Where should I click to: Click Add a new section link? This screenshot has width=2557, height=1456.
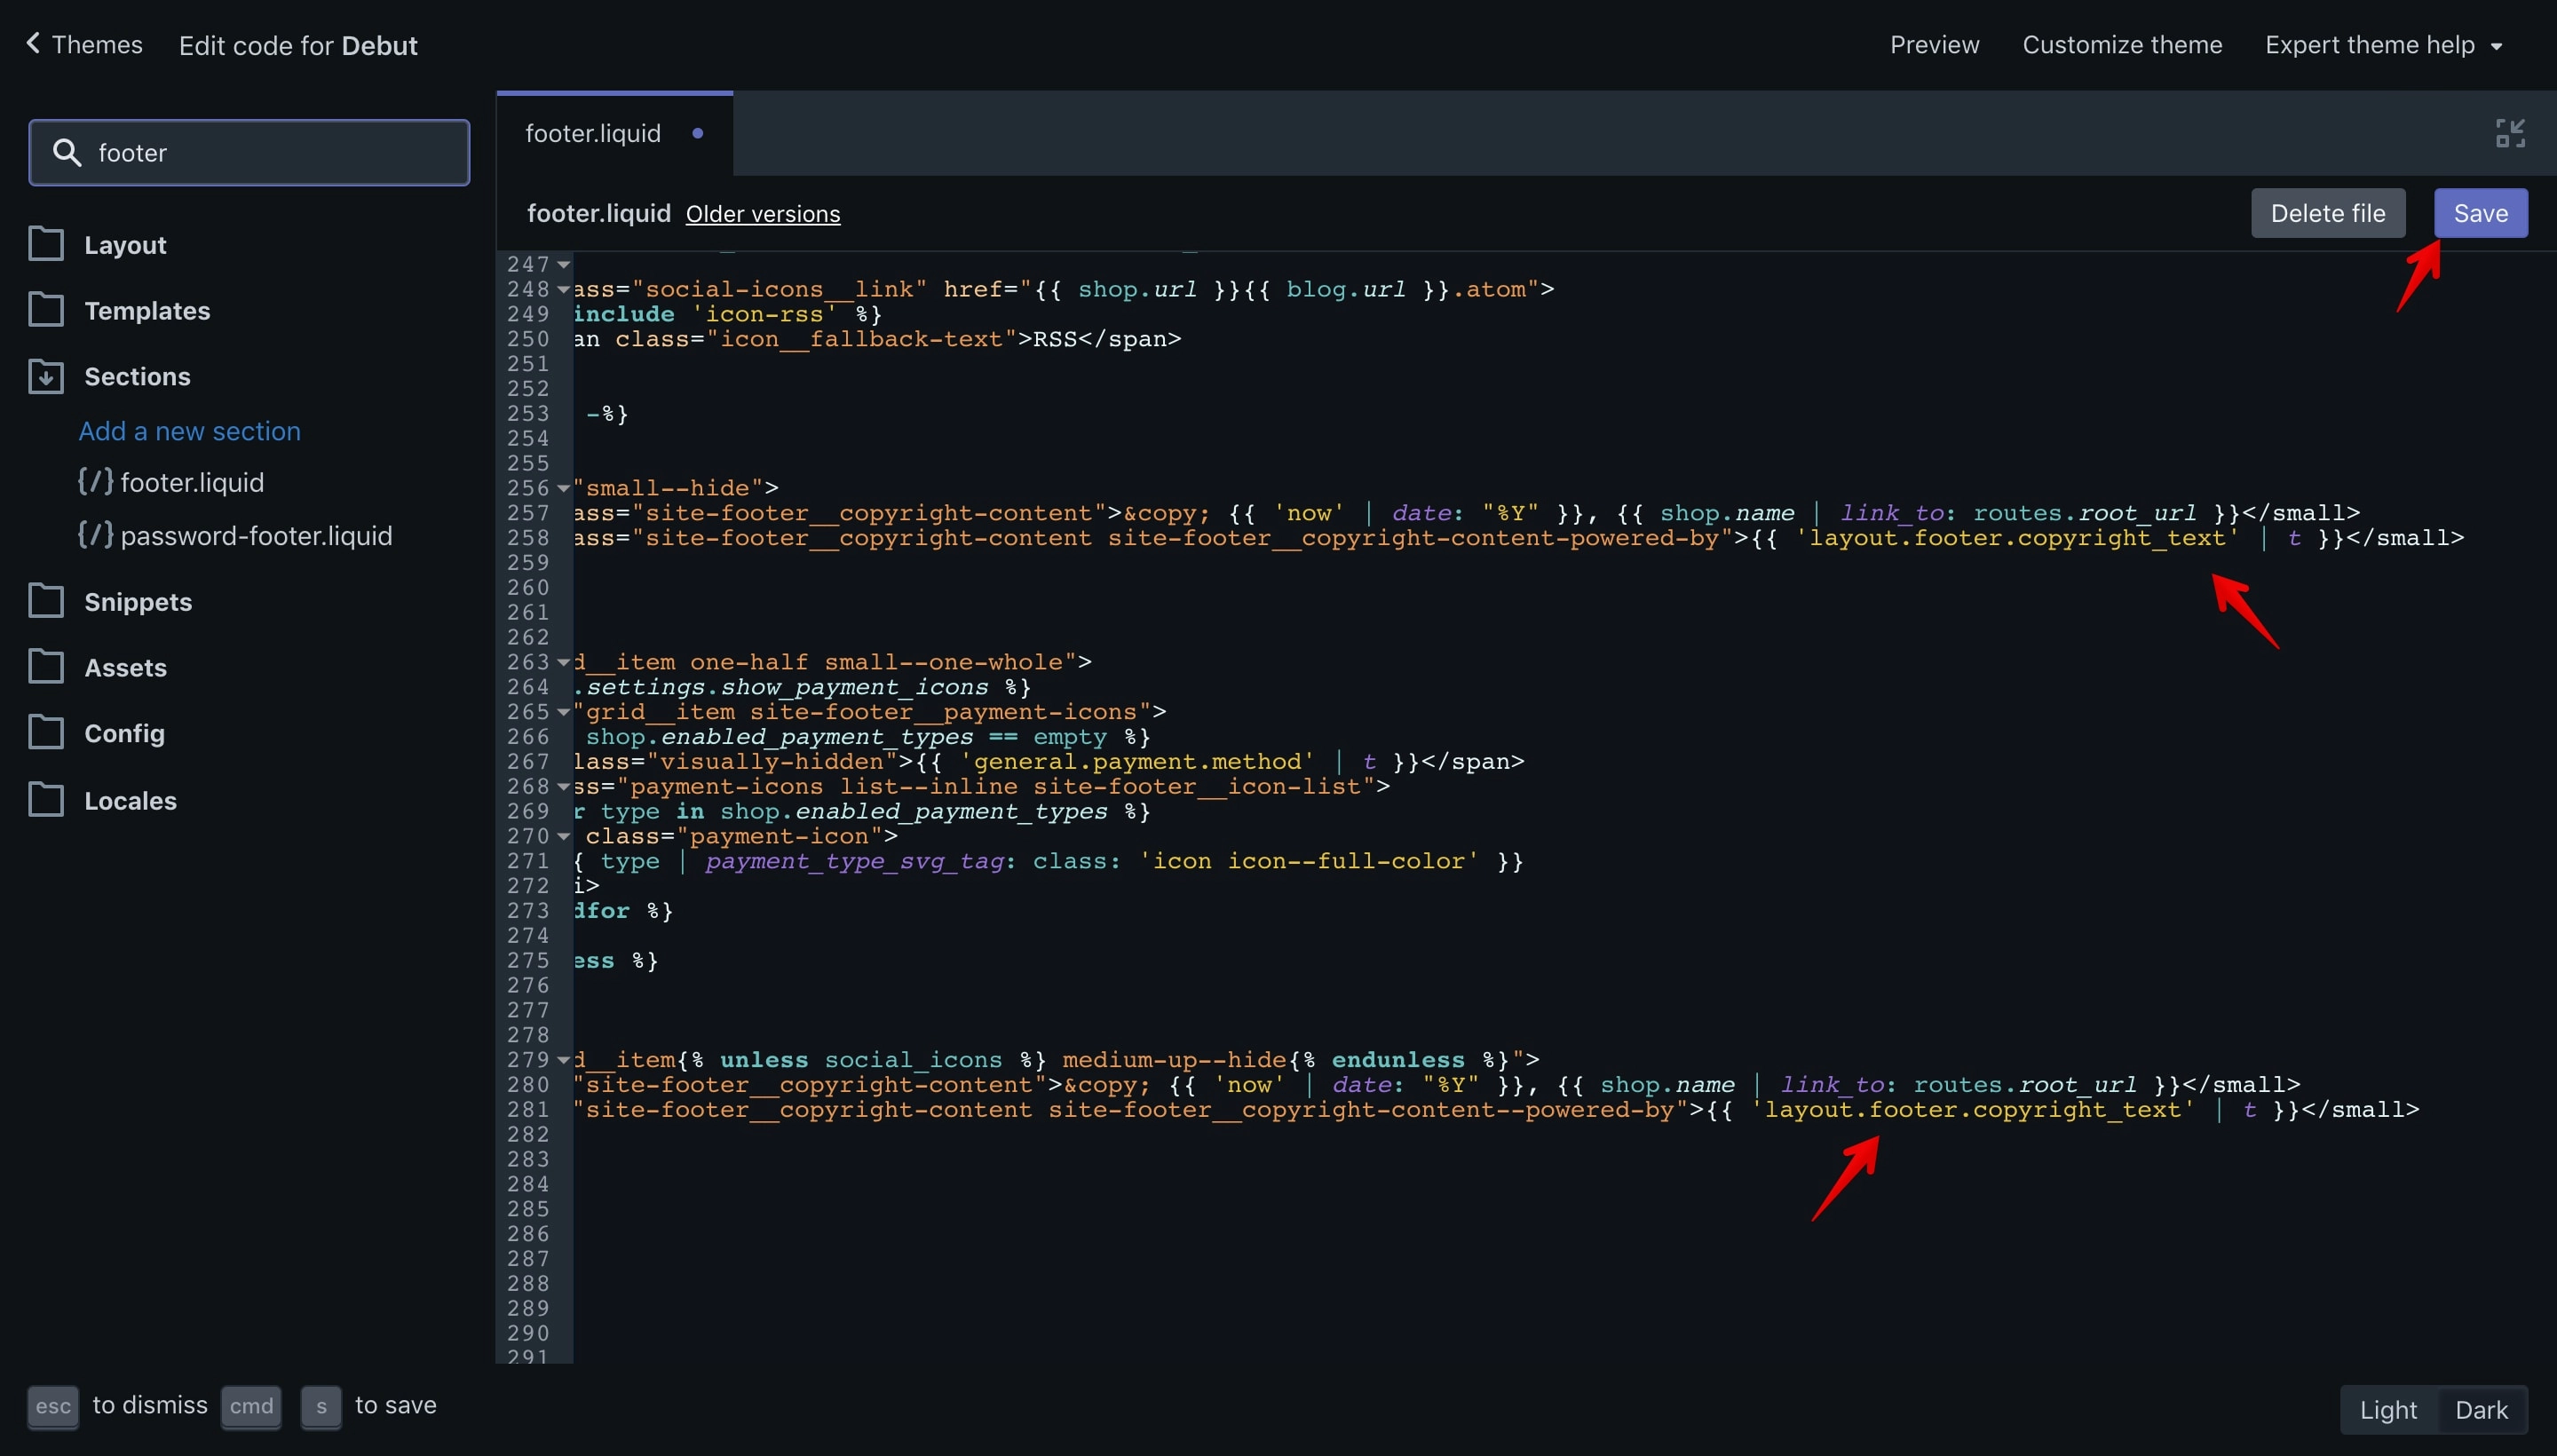pos(189,431)
